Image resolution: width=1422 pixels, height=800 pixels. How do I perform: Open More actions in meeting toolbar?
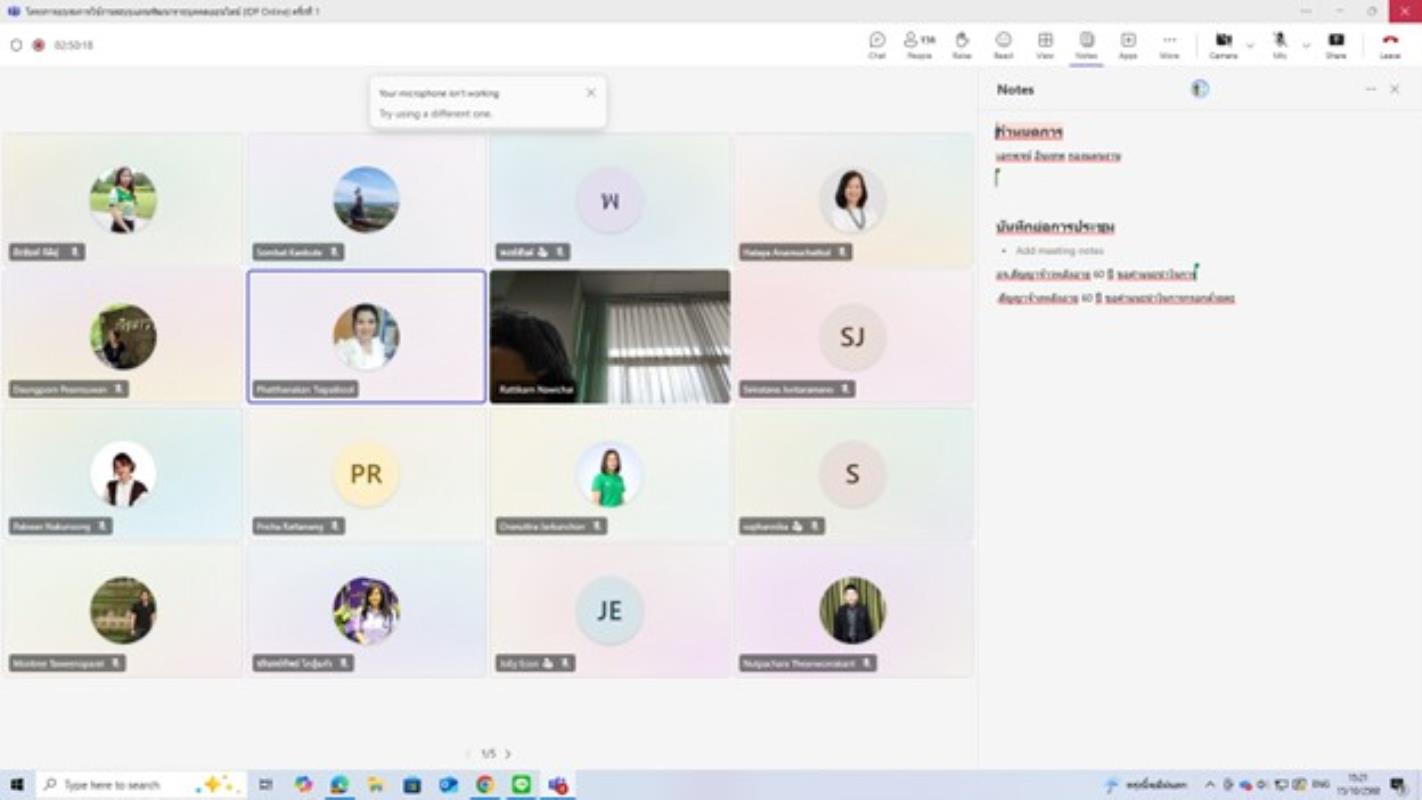(1169, 44)
